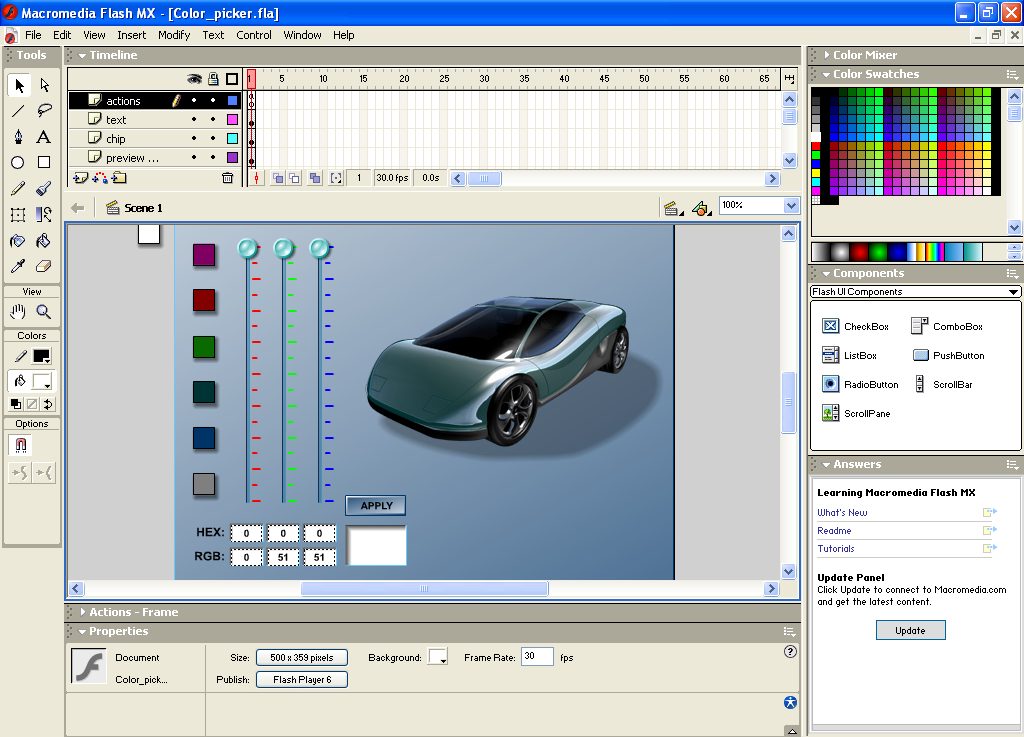Expand the Actions - Frame panel
1024x737 pixels.
click(x=83, y=612)
